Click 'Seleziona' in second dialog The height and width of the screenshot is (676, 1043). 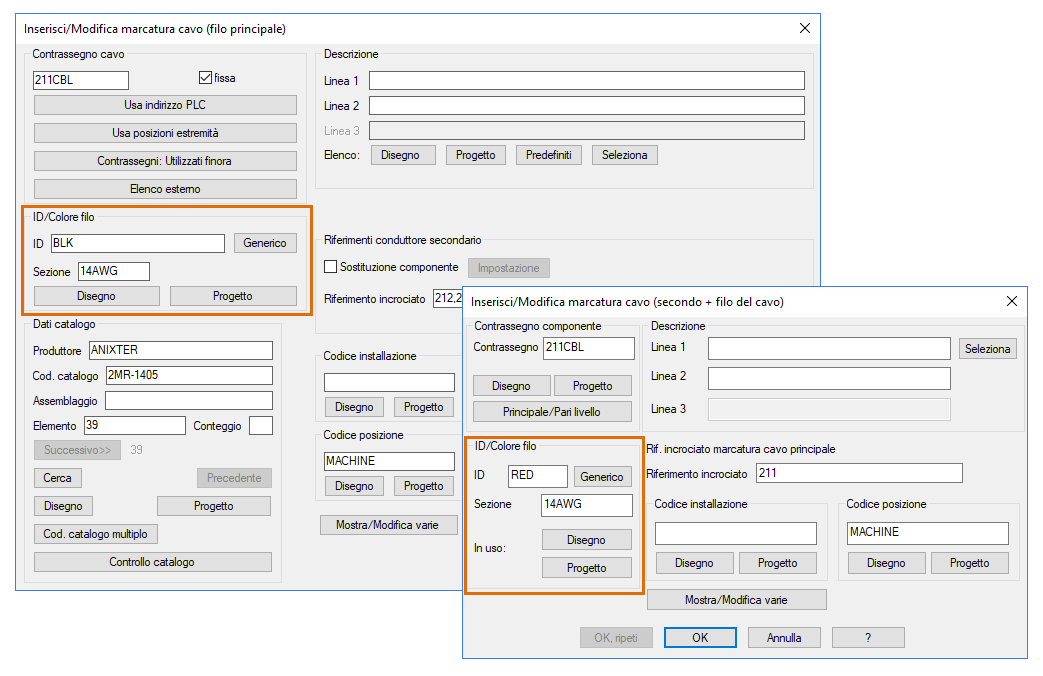tap(988, 349)
